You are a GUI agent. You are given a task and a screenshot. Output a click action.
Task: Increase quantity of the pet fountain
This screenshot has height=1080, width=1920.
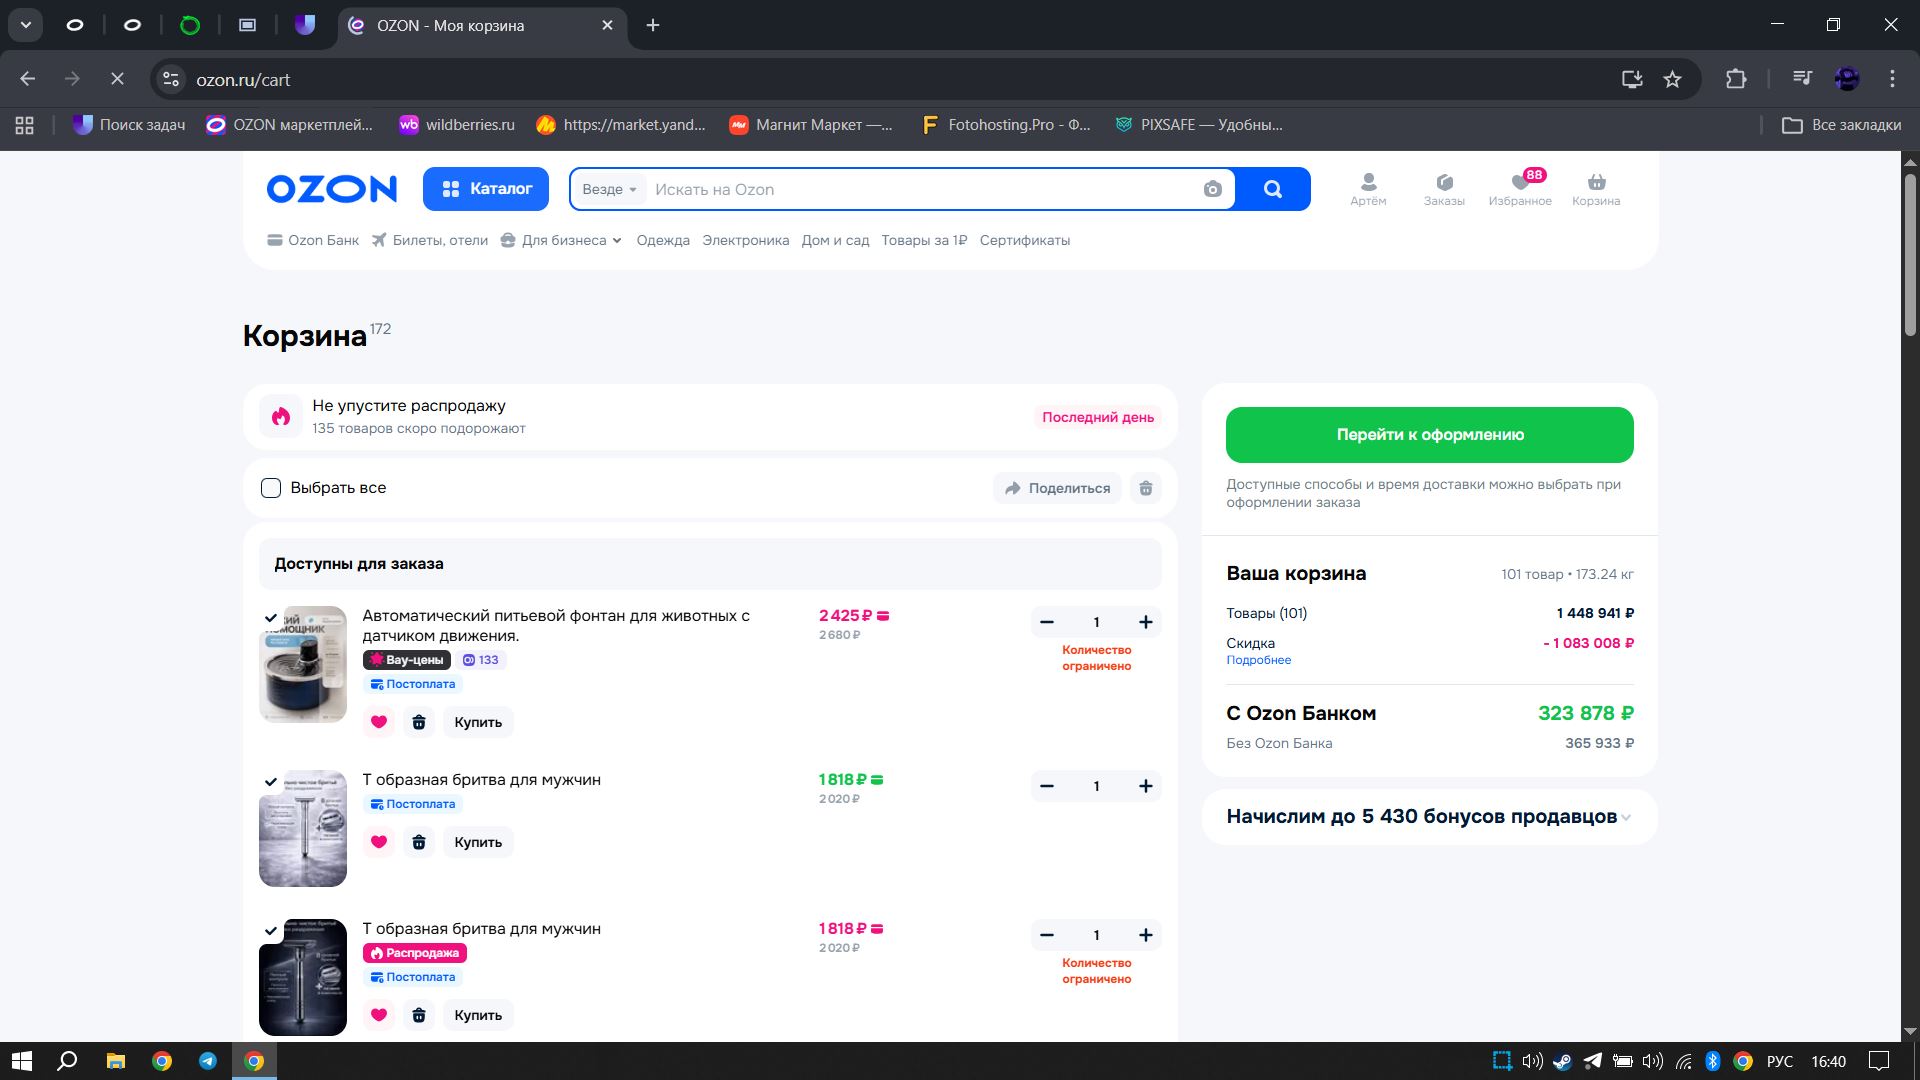[1145, 622]
